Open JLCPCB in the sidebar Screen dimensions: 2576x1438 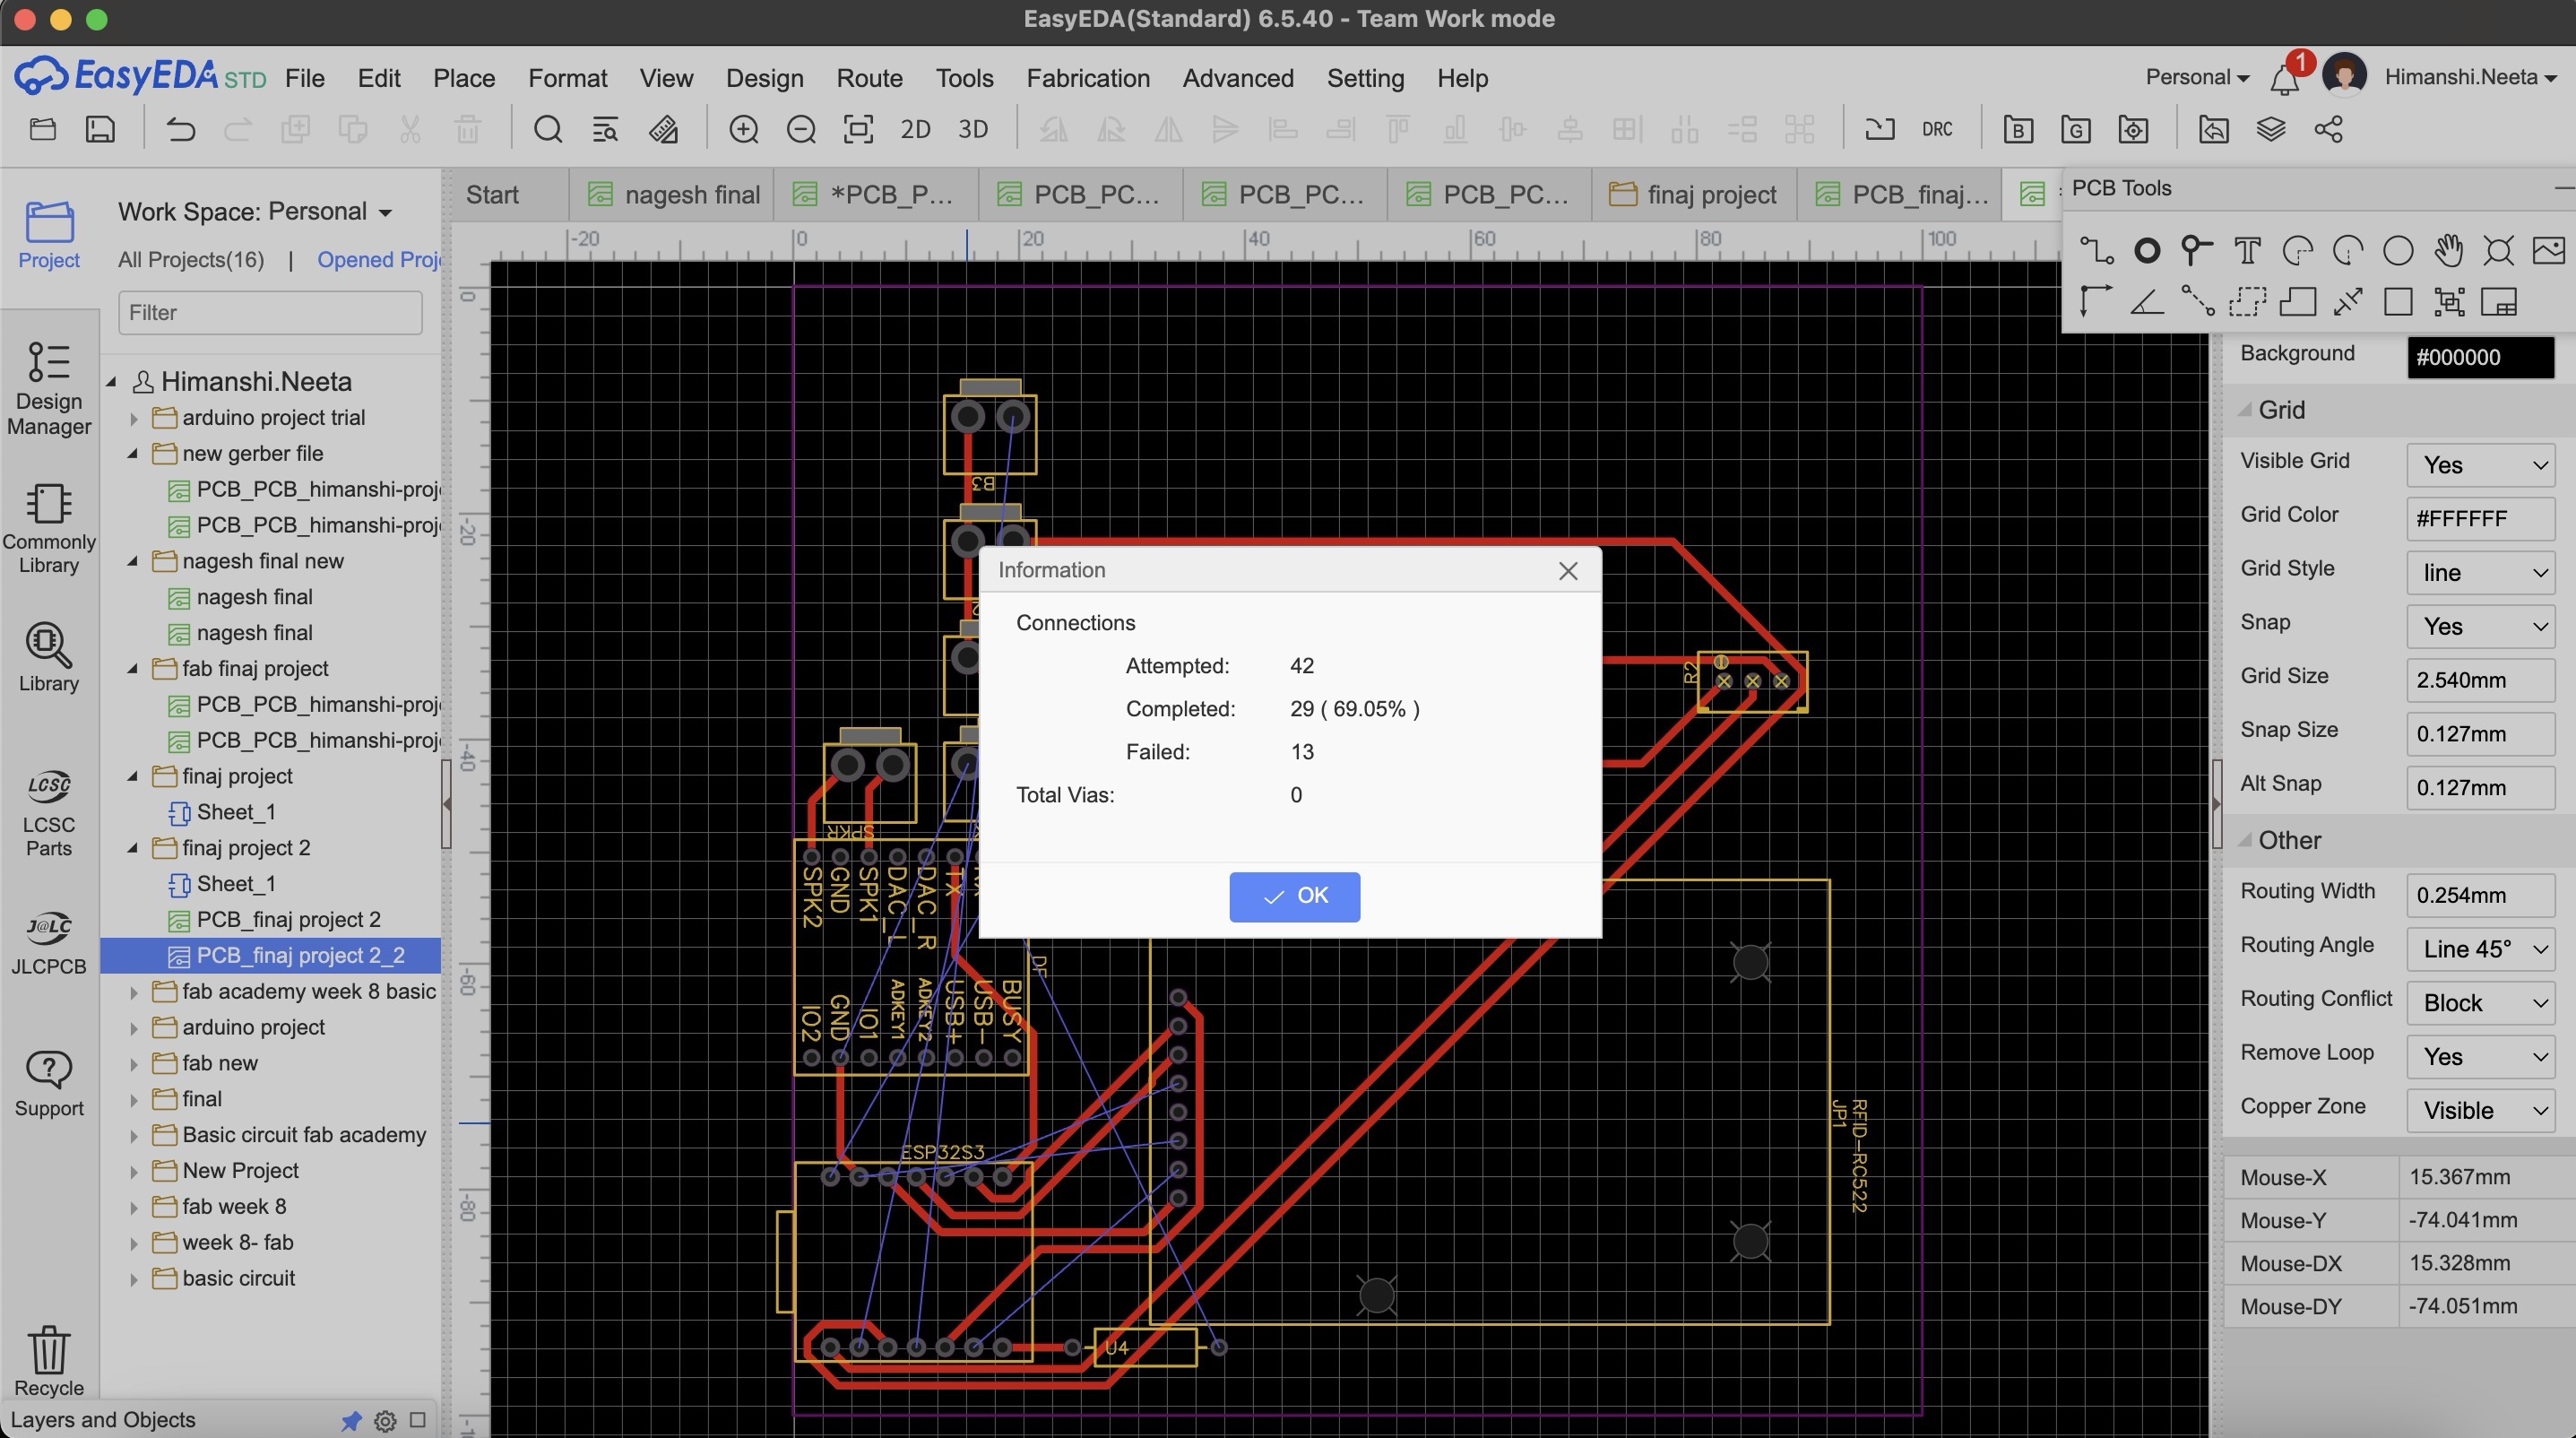[49, 942]
